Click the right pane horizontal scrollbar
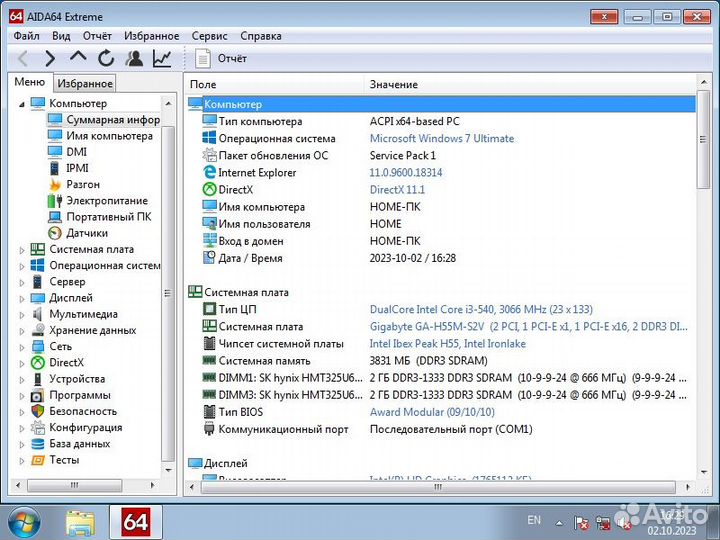720x540 pixels. 438,487
